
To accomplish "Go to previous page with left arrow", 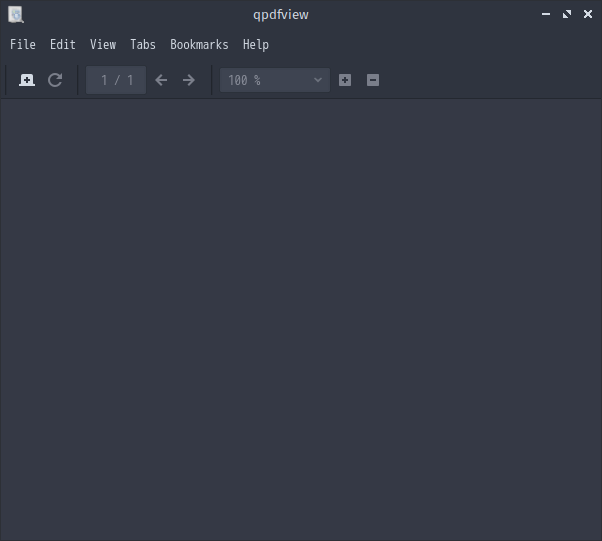I will [161, 80].
